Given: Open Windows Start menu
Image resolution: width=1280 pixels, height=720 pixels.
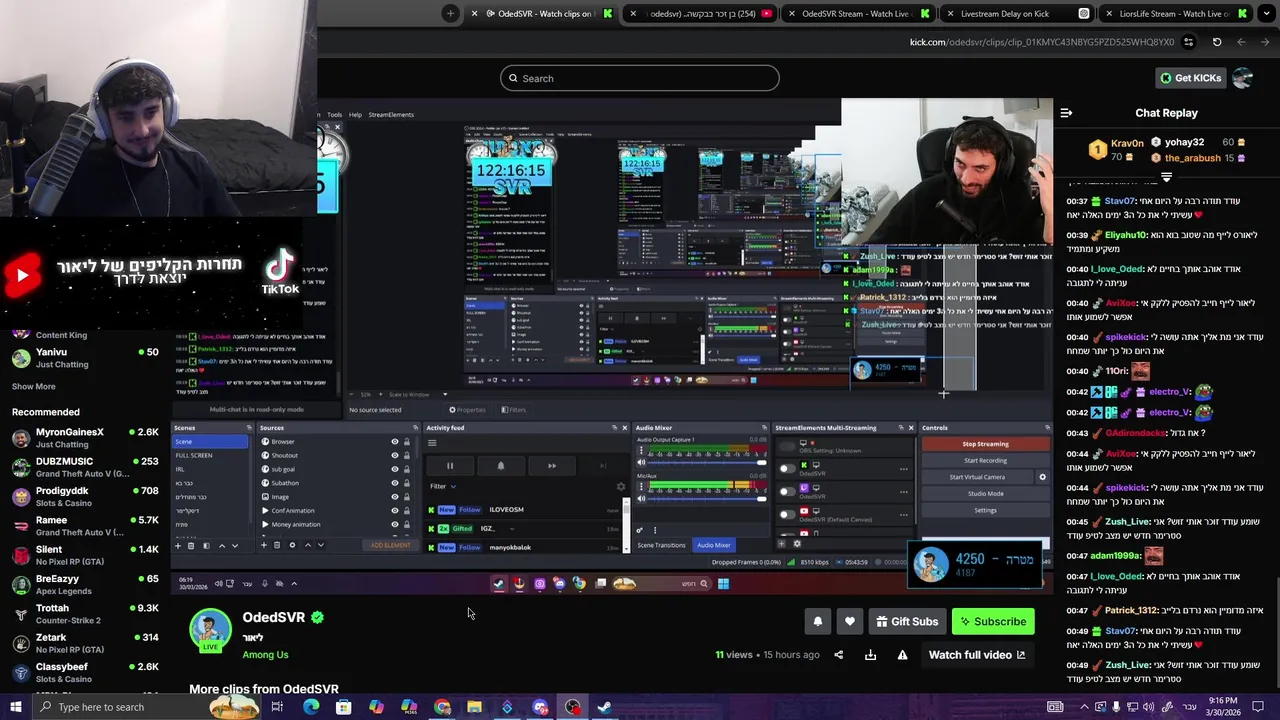Looking at the screenshot, I should point(15,707).
